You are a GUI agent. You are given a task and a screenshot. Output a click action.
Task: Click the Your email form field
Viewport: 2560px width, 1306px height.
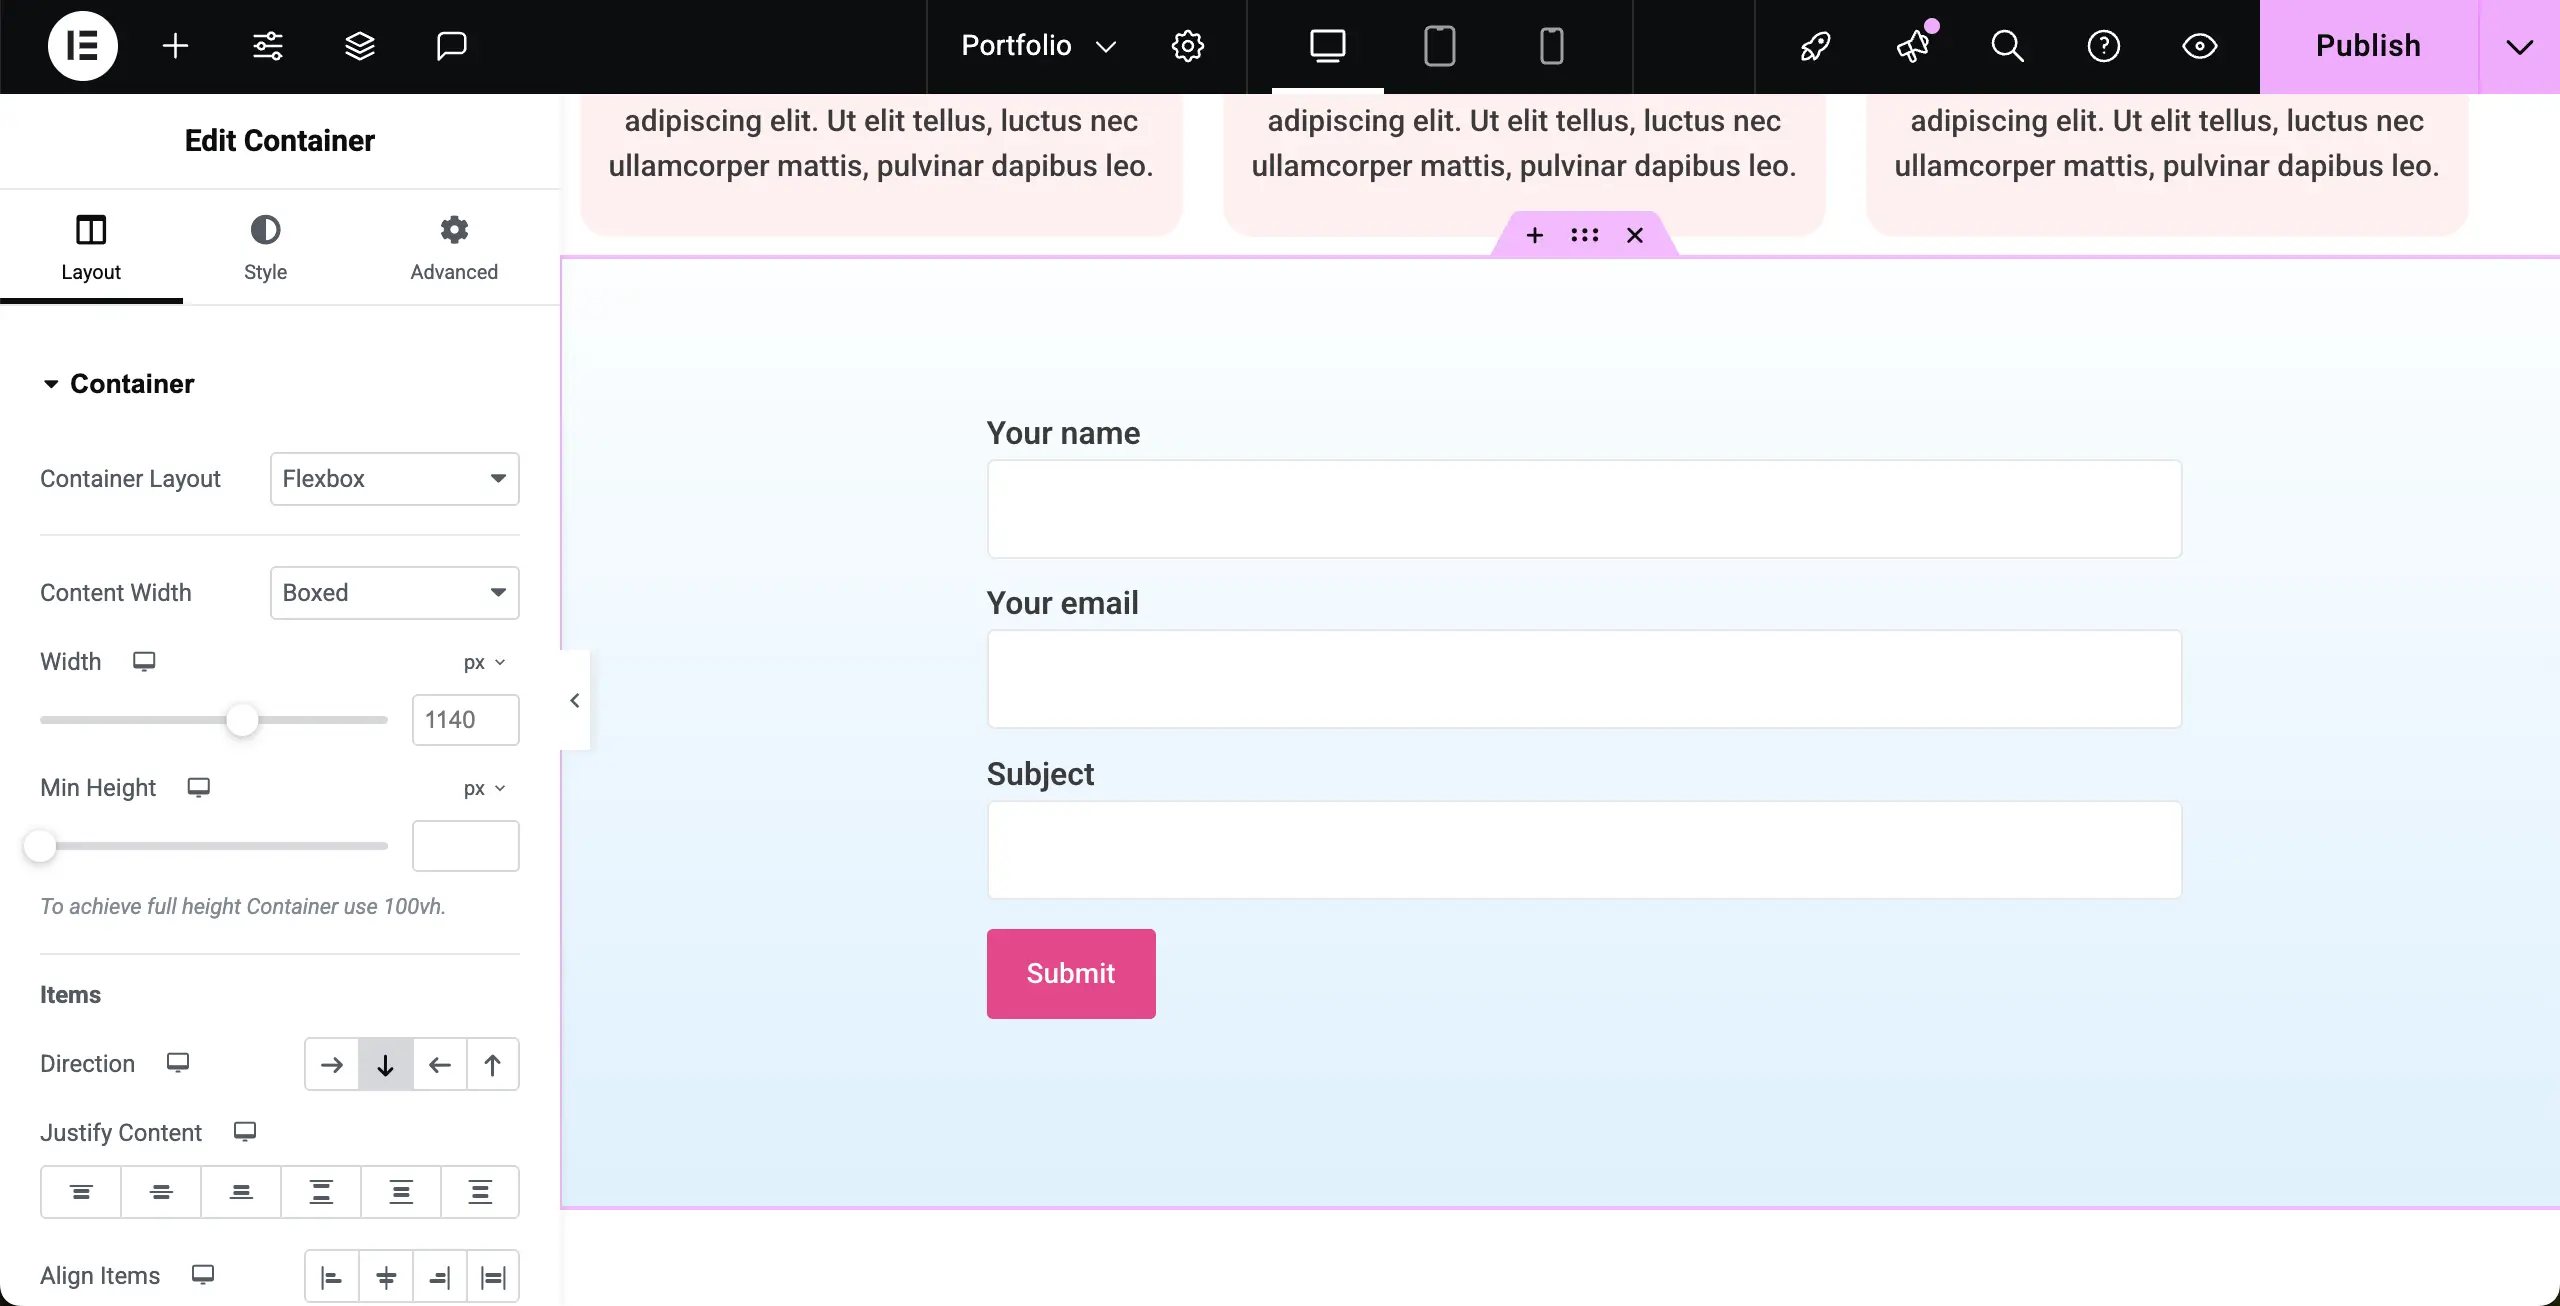coord(1584,679)
